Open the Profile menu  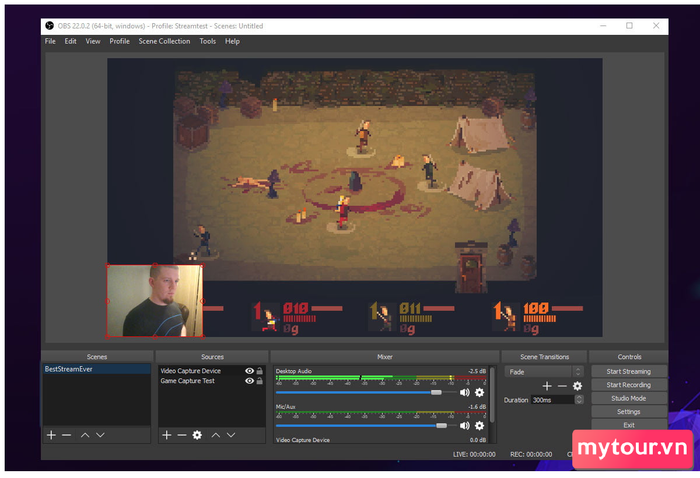[x=120, y=41]
